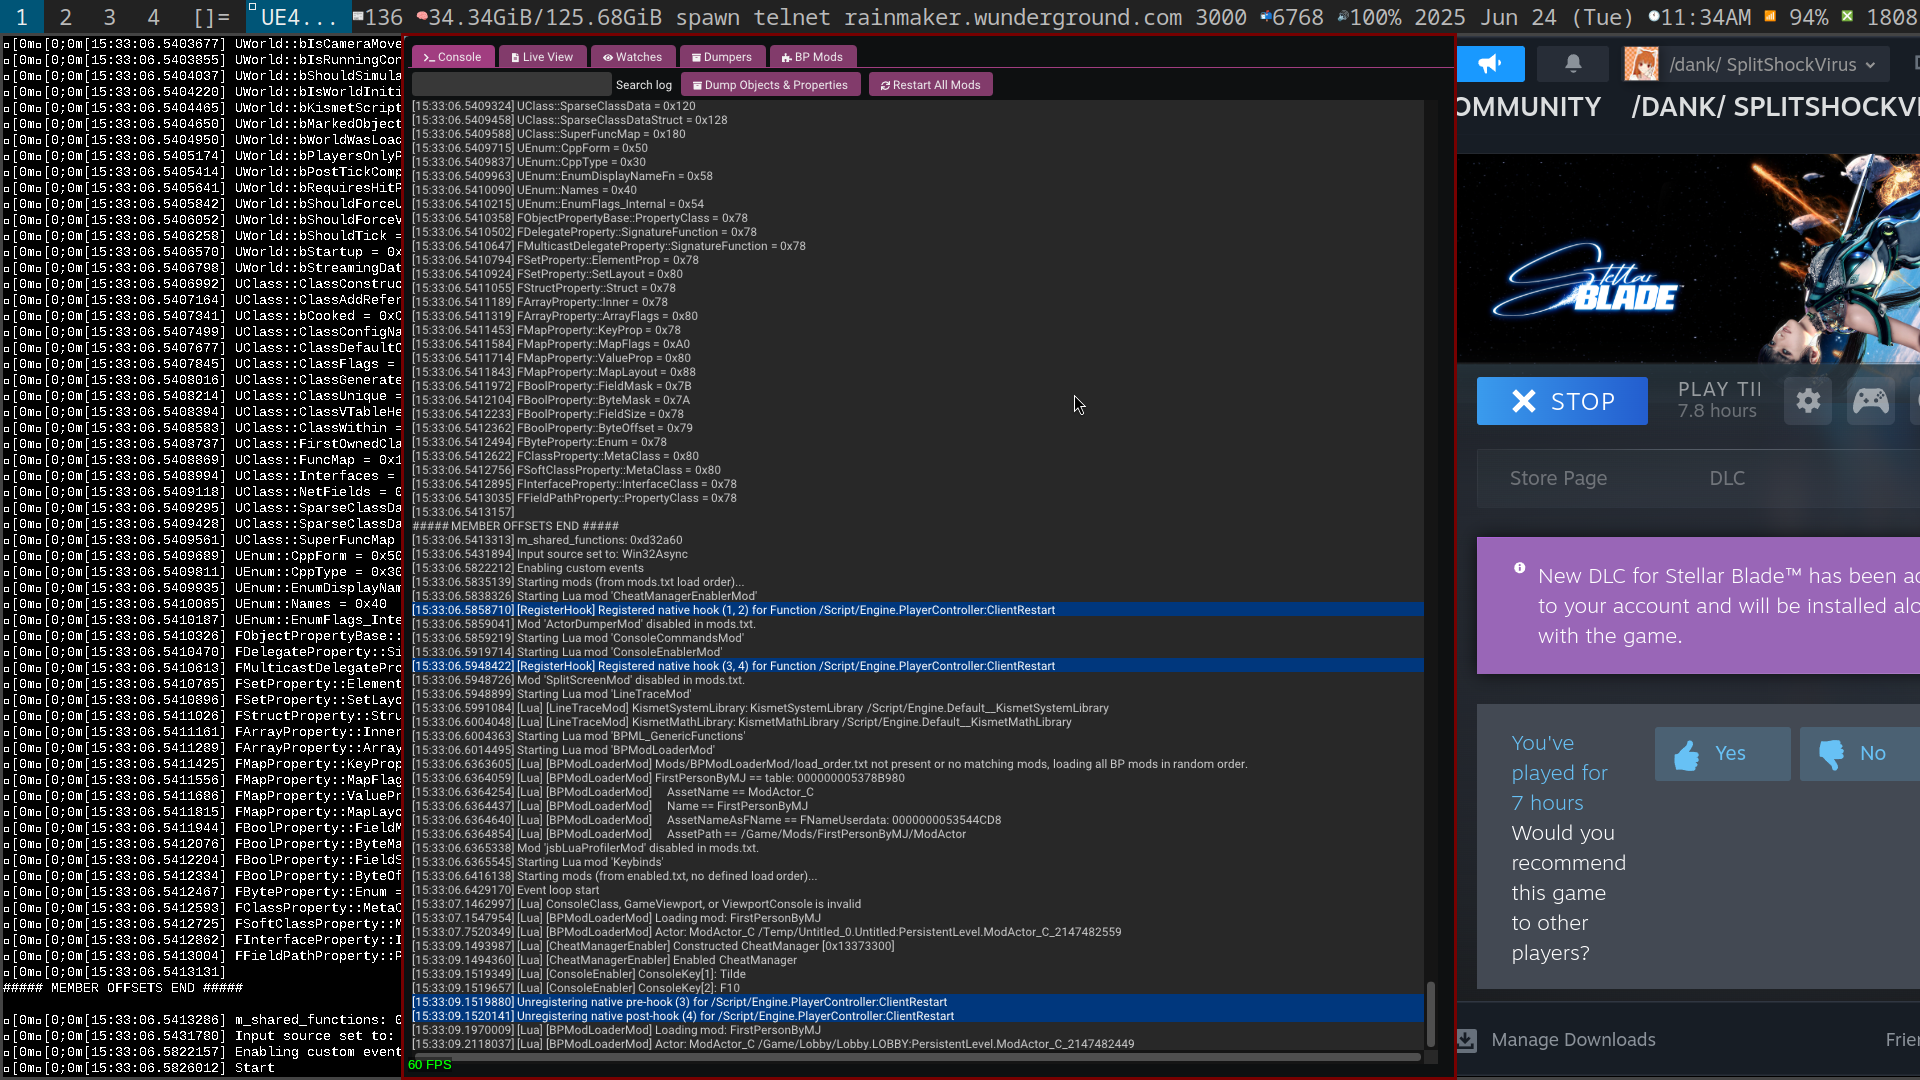1920x1080 pixels.
Task: Switch to the Live View tab
Action: [x=542, y=57]
